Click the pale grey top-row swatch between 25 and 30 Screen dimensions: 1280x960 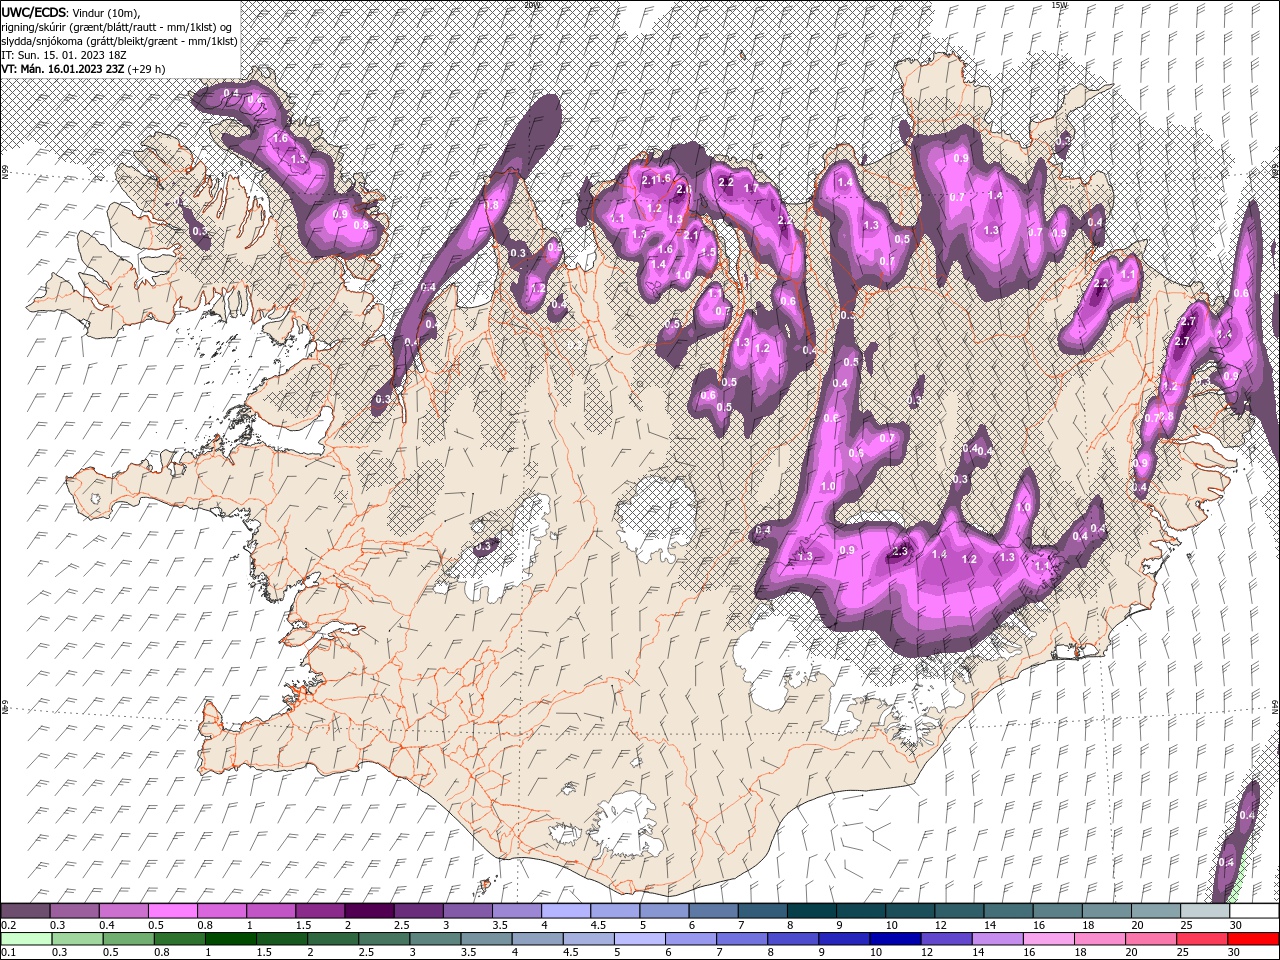pos(1205,911)
